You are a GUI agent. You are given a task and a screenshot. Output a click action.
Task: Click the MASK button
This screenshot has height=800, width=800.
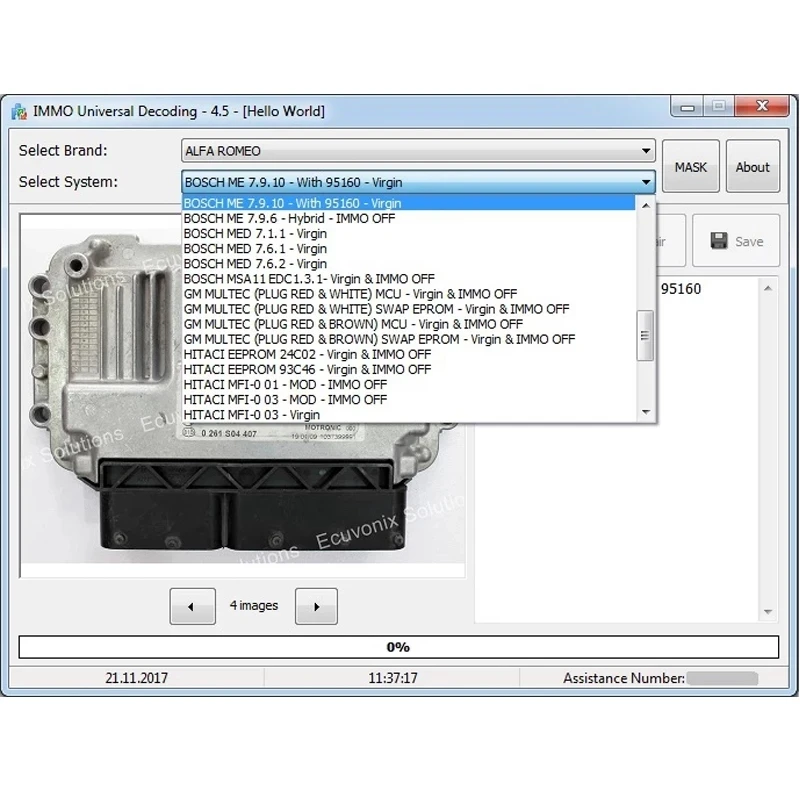pos(691,166)
